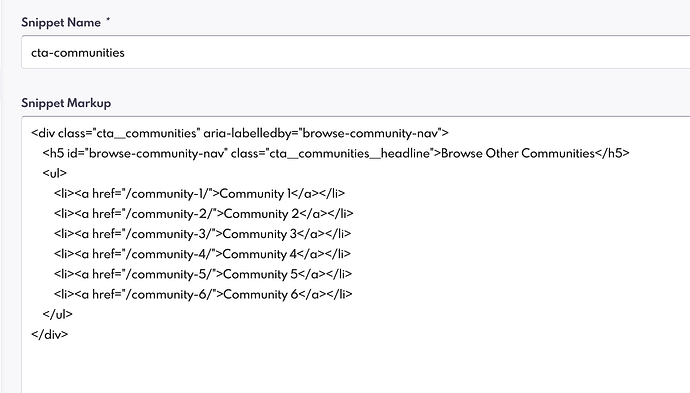690x393 pixels.
Task: Click the Community 4 list item line
Action: (x=202, y=254)
